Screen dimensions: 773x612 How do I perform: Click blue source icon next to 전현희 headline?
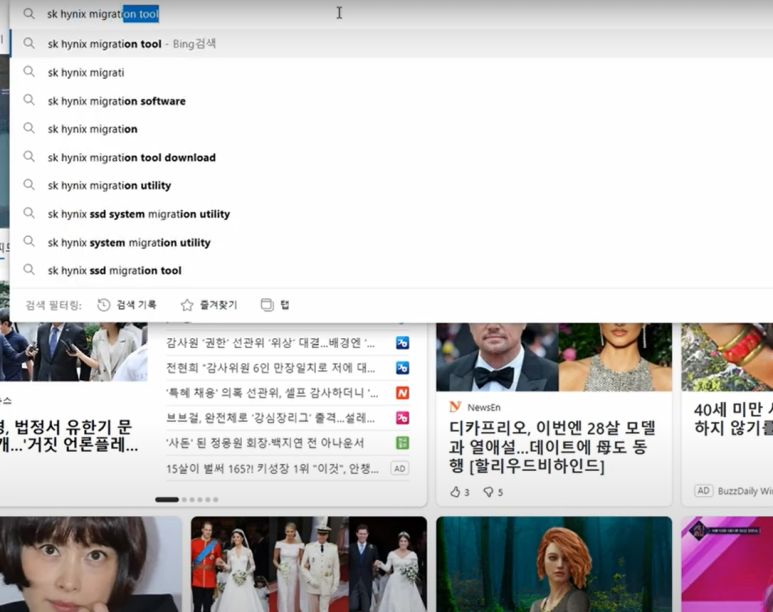[402, 368]
